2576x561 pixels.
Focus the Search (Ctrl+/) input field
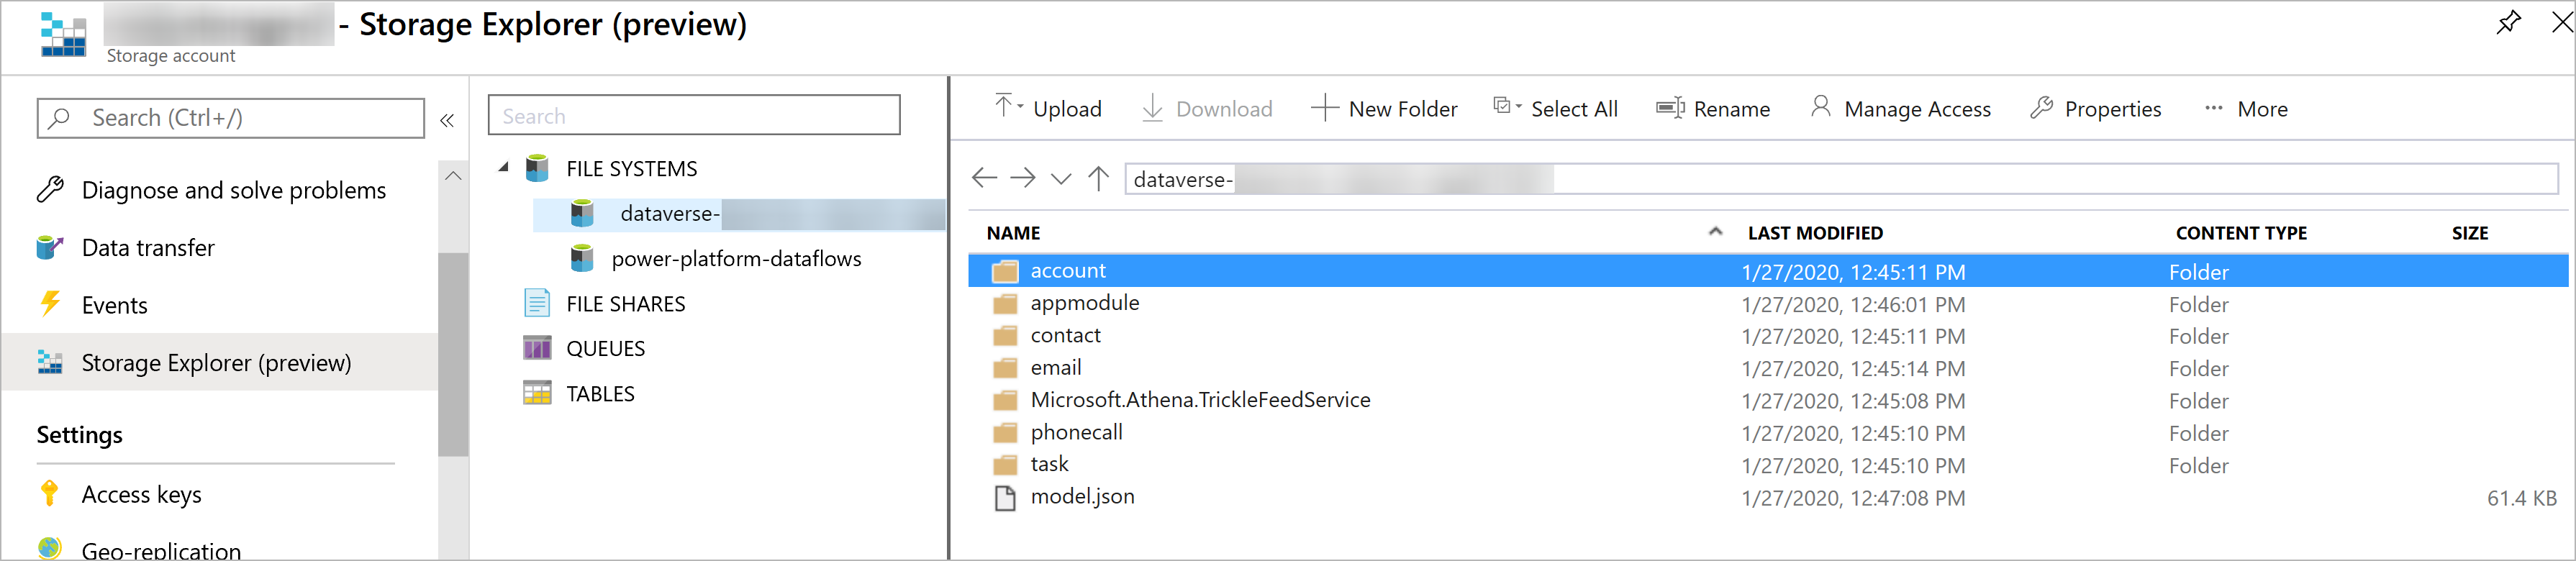[231, 118]
